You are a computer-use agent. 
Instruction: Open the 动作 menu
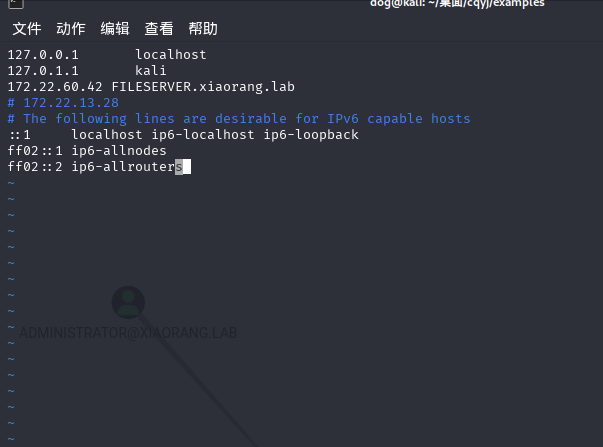(71, 29)
